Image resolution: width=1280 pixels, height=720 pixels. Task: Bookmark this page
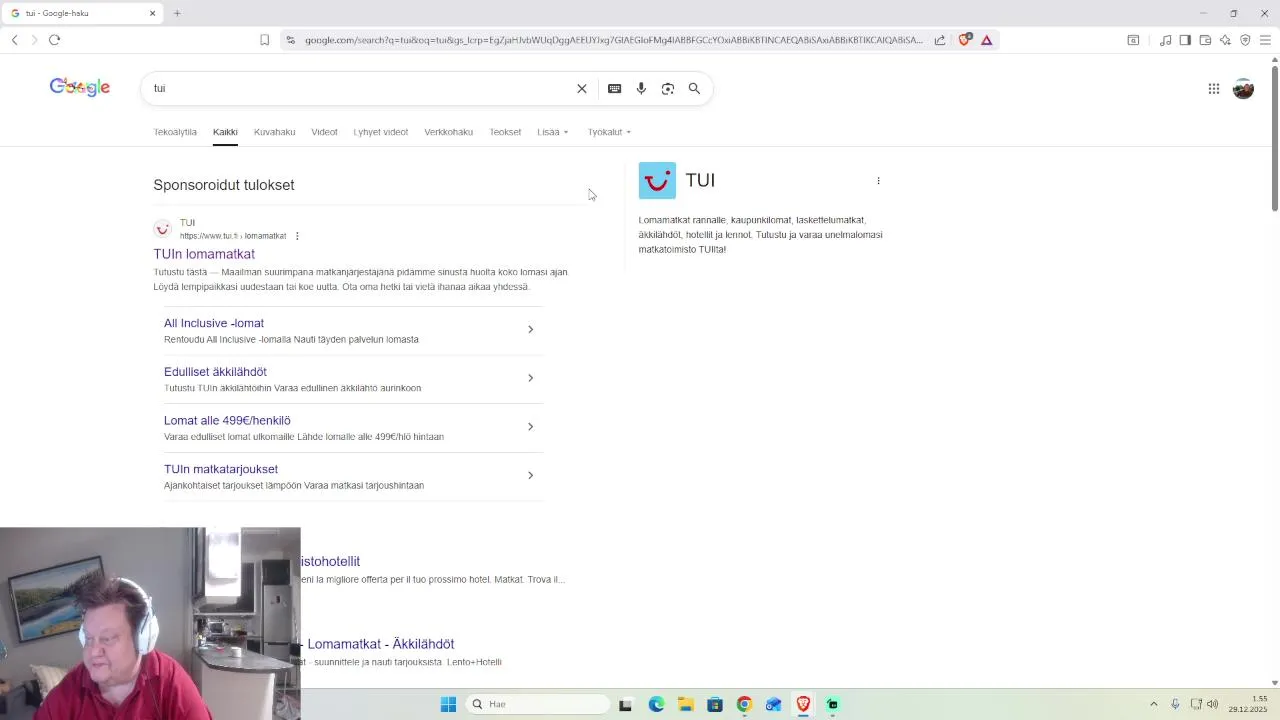(264, 40)
